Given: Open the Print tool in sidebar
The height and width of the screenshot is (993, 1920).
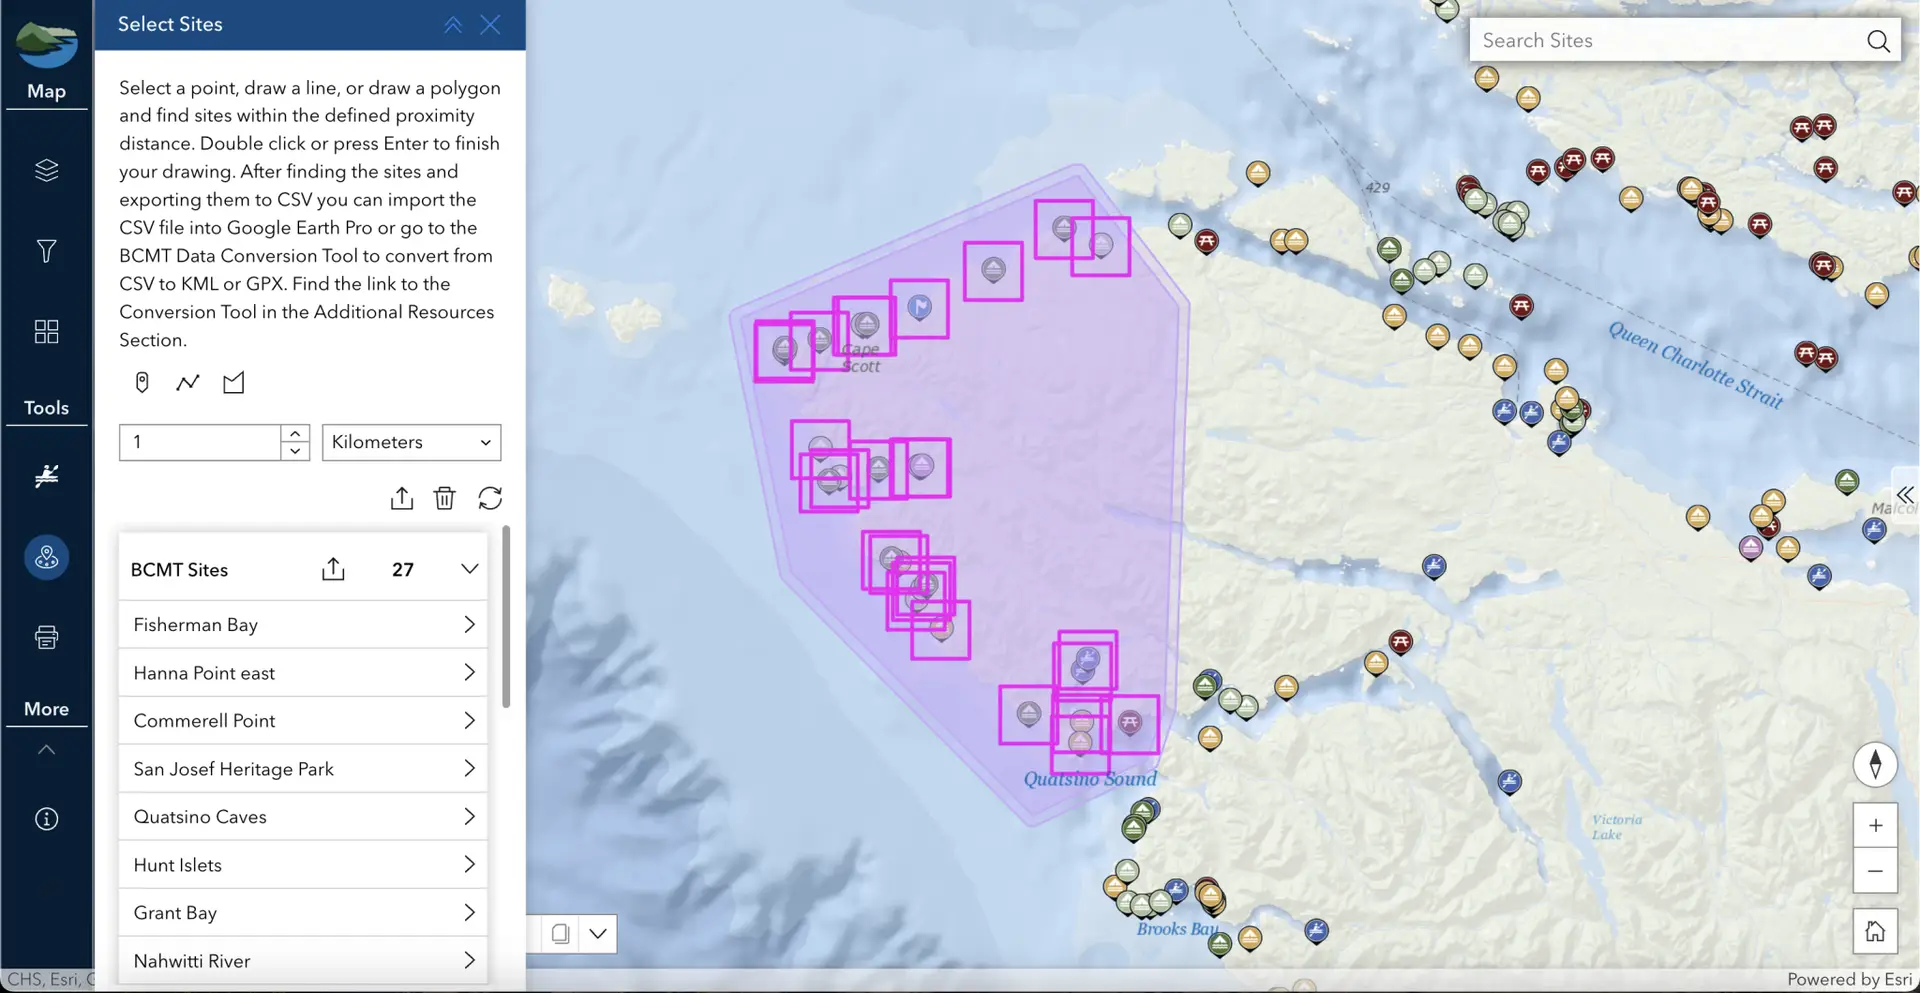Looking at the screenshot, I should pyautogui.click(x=46, y=637).
